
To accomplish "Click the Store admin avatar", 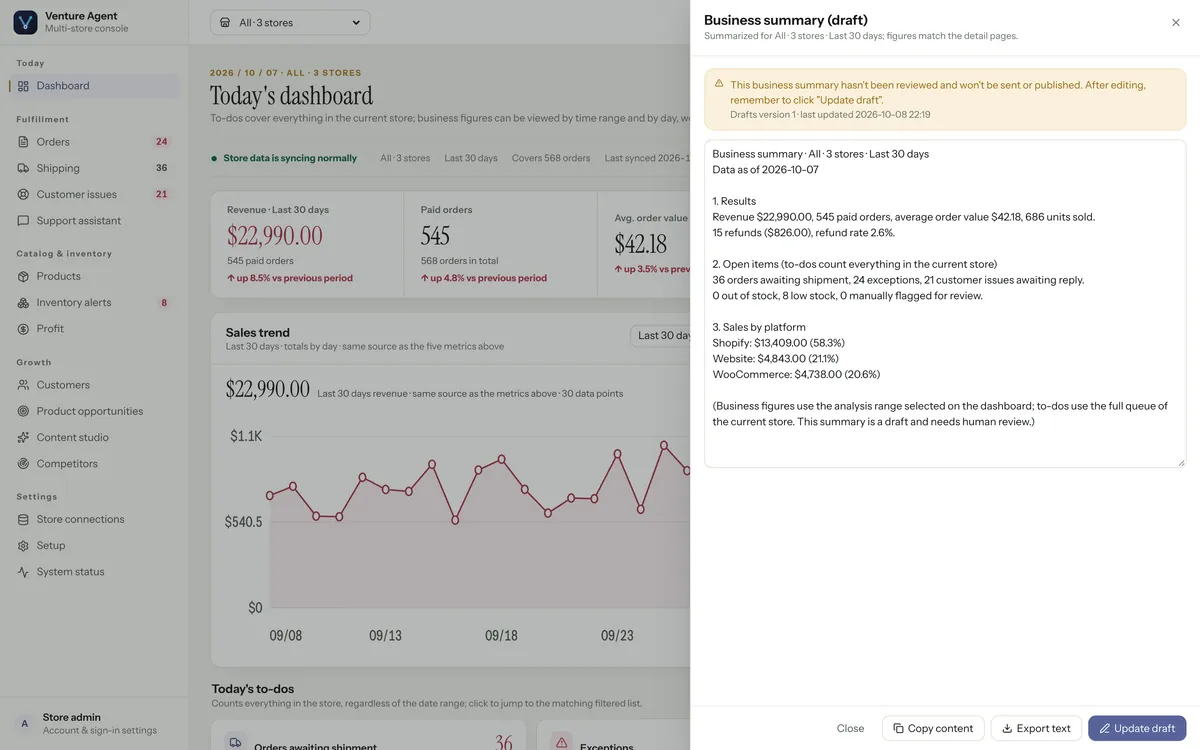I will click(24, 723).
